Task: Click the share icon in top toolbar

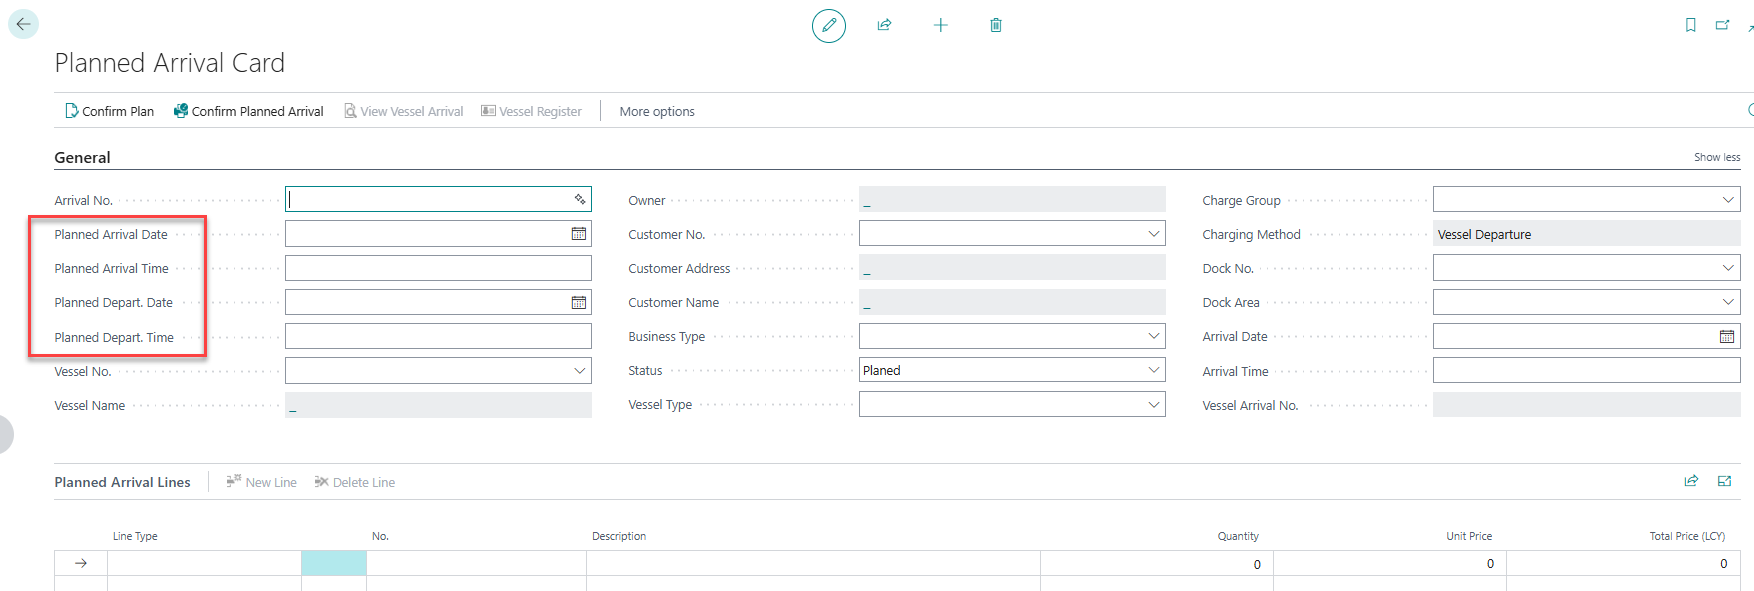Action: (884, 25)
